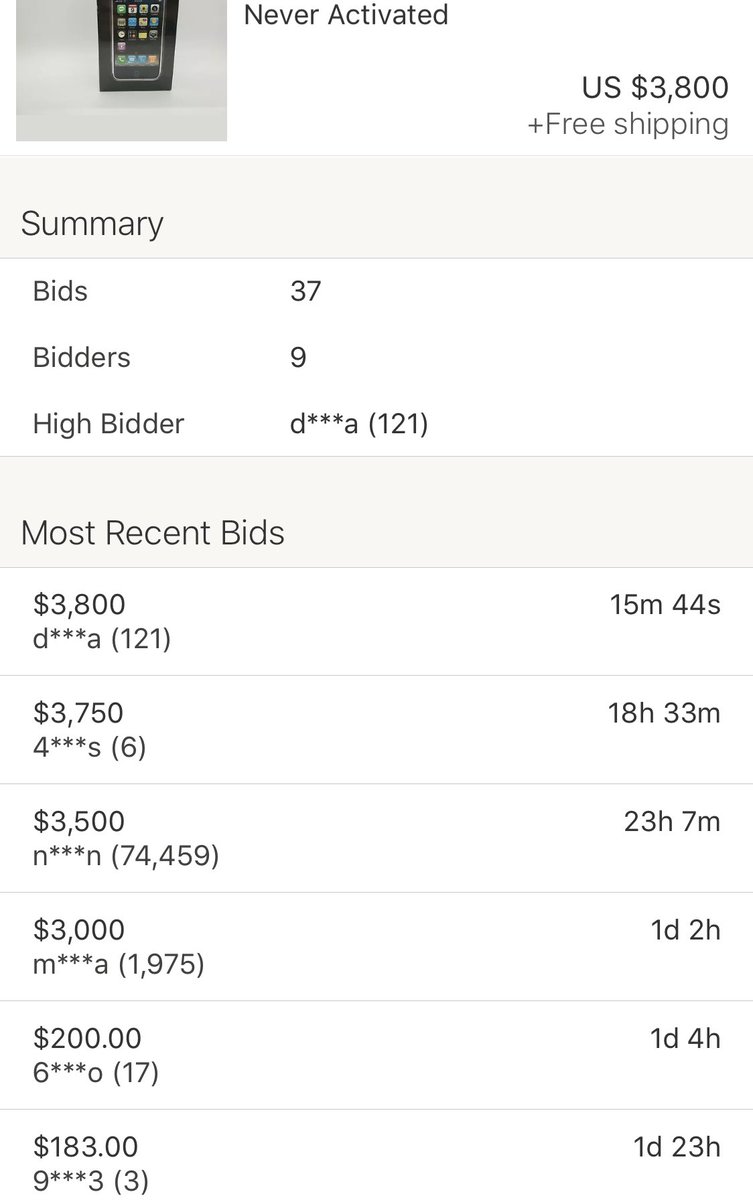Tap bidder 6***o (17)
Image resolution: width=753 pixels, height=1200 pixels.
tap(96, 1072)
